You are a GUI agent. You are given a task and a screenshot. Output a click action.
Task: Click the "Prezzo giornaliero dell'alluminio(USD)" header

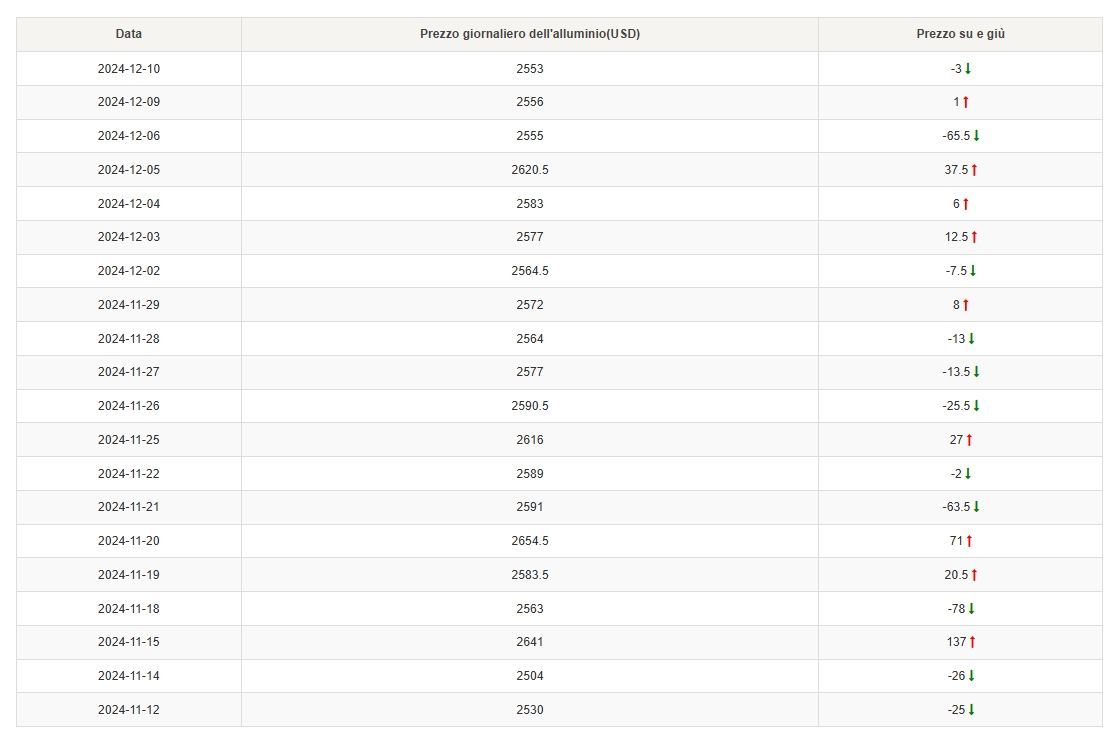(529, 34)
